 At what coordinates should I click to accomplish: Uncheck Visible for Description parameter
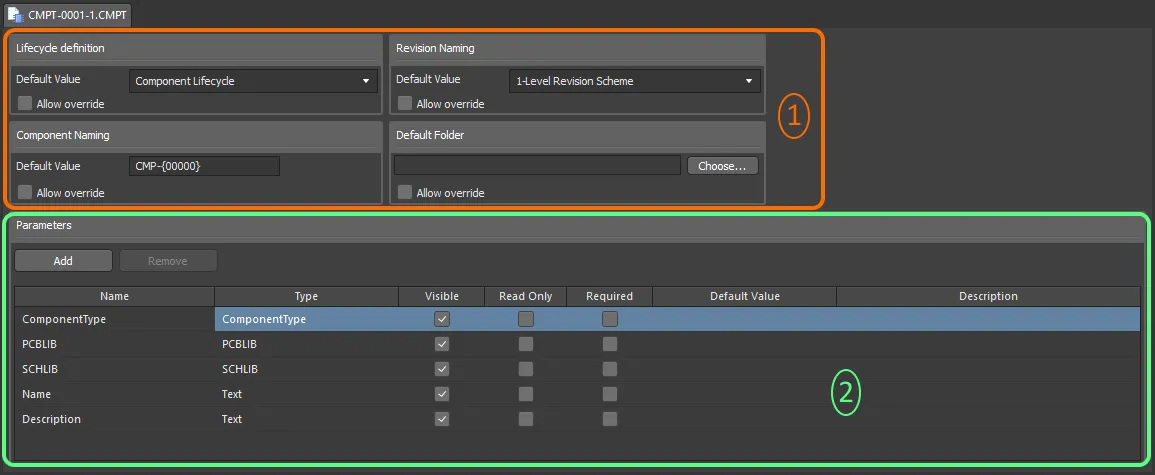coord(442,418)
